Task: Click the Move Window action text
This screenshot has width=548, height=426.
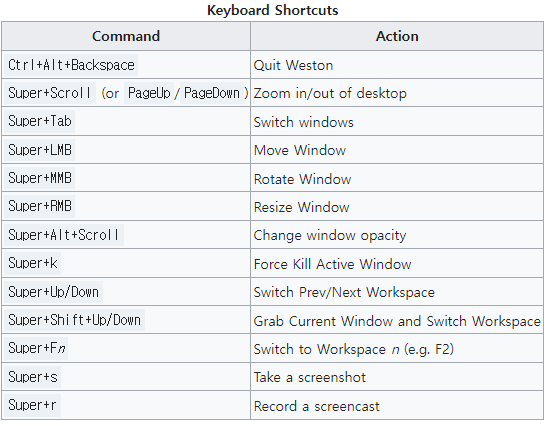Action: (300, 150)
